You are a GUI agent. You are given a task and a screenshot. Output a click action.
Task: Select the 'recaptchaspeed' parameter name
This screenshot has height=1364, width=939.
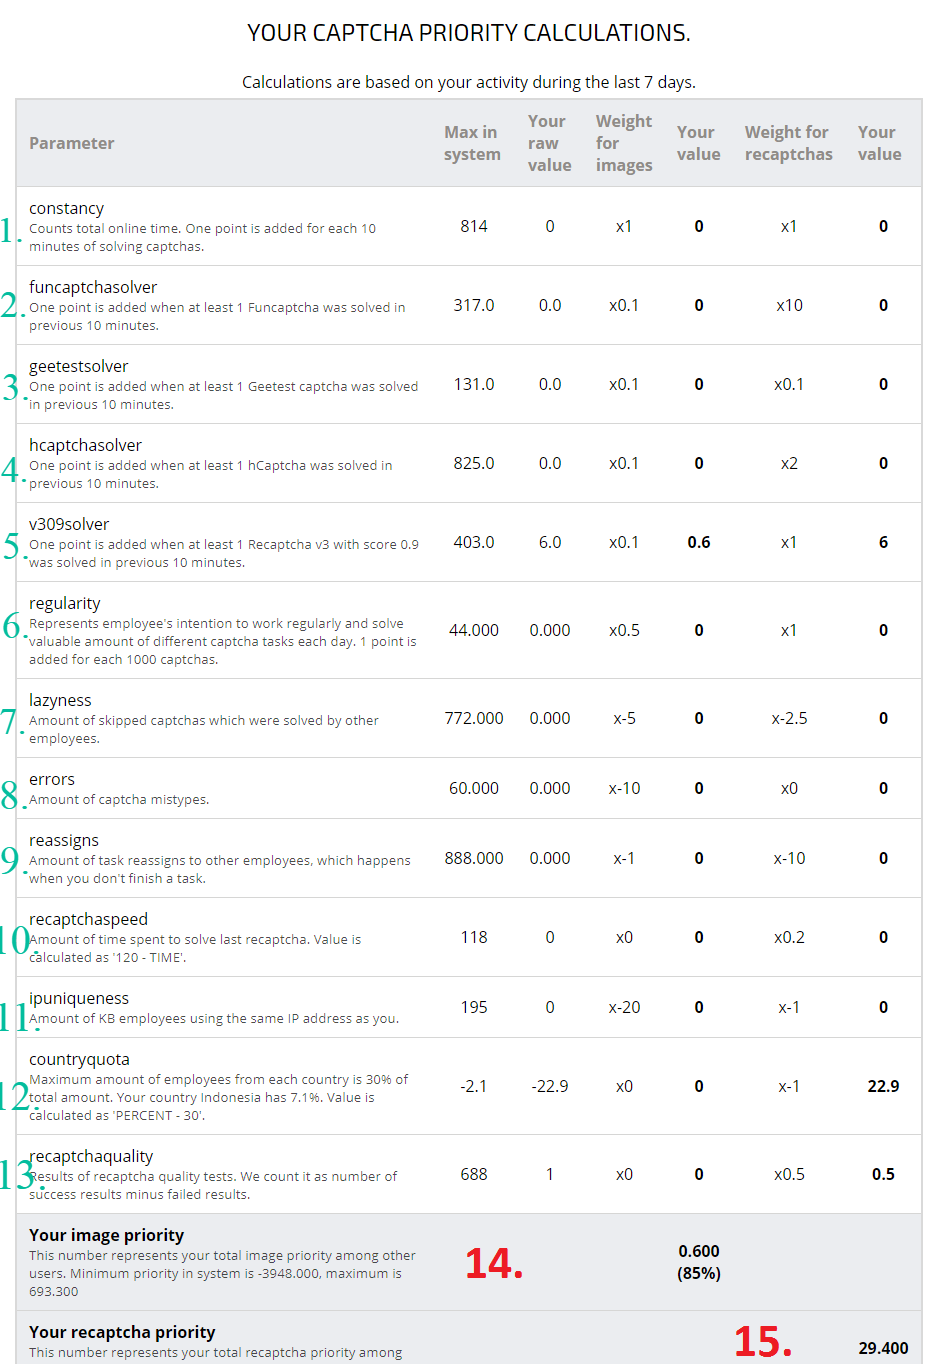point(88,919)
